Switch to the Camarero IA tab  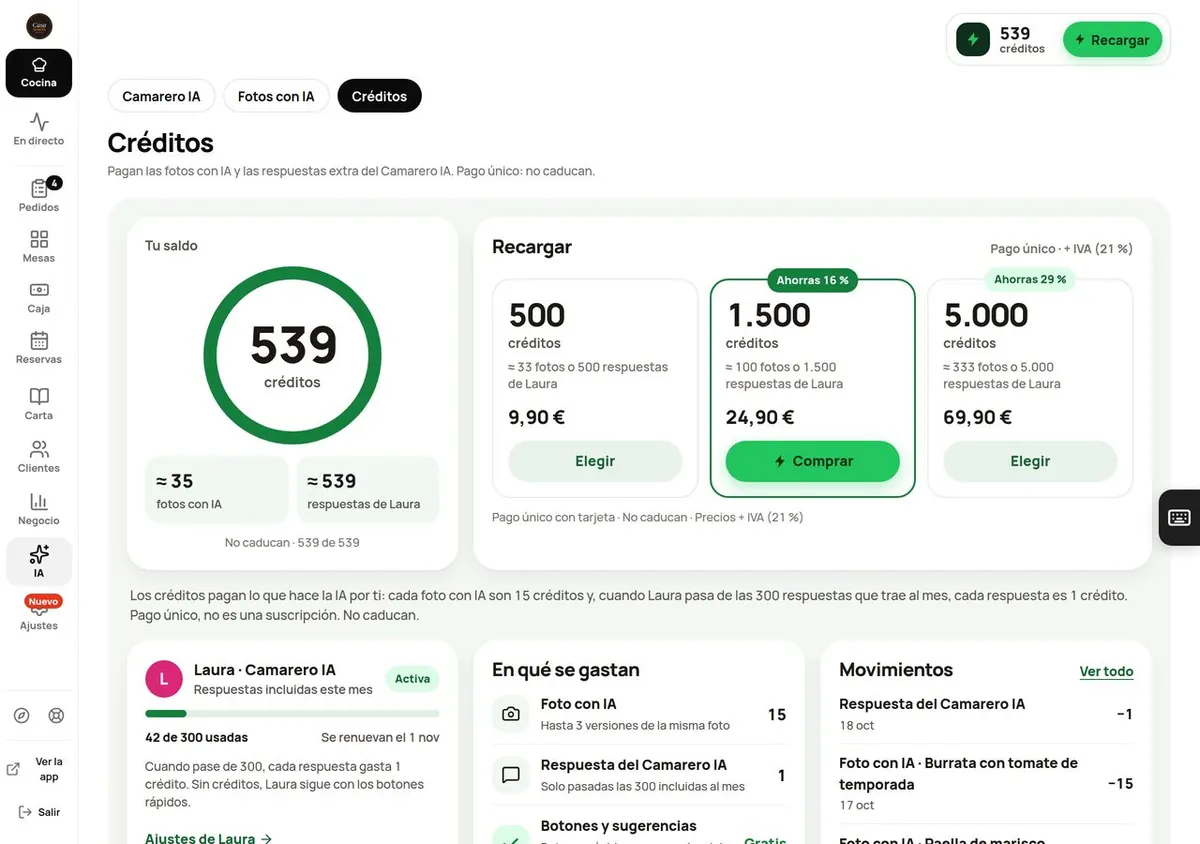click(x=161, y=96)
